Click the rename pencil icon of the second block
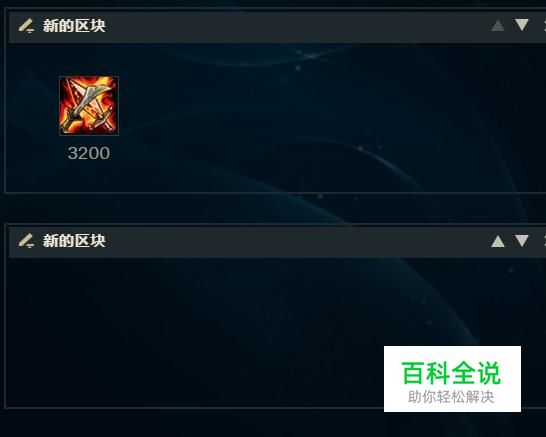Screen dimensions: 546x437 coord(26,241)
